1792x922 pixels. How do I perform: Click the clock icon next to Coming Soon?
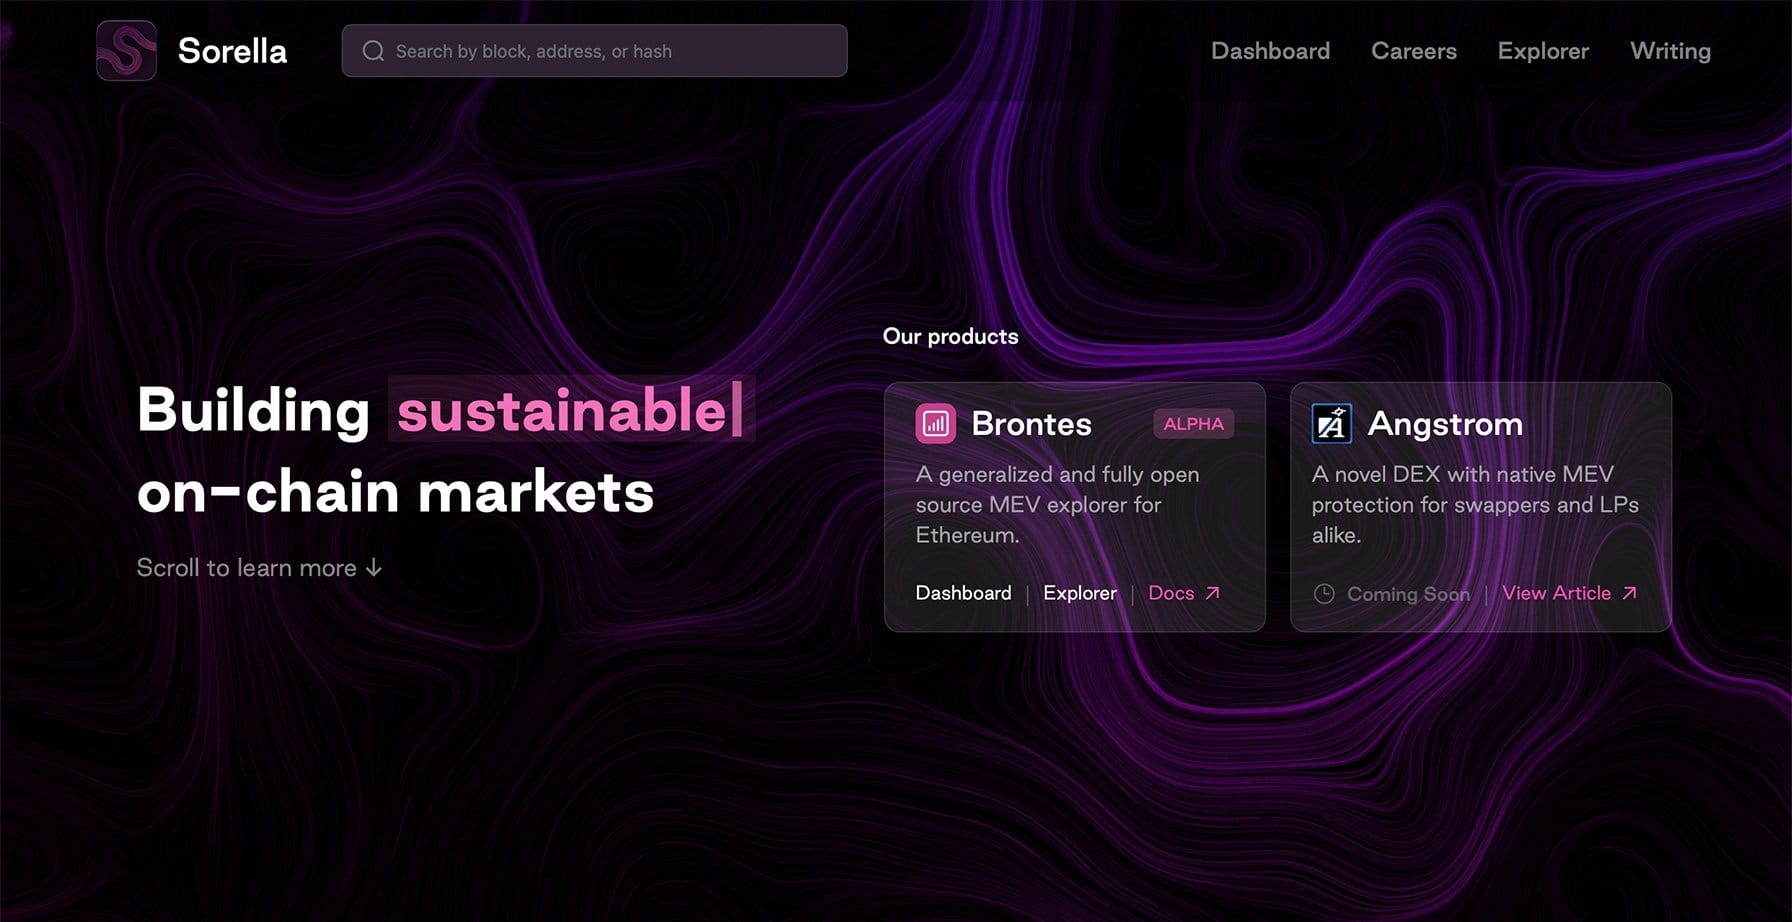1324,594
